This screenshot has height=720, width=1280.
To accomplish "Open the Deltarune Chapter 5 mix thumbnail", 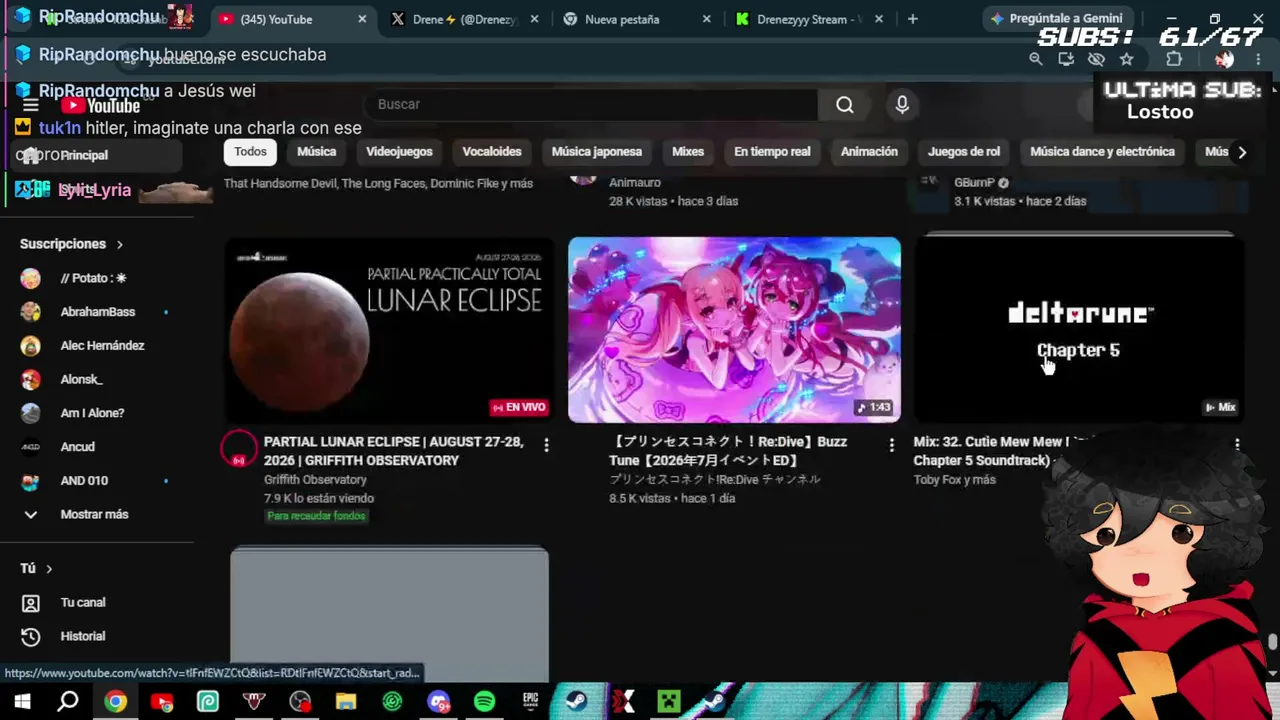I will (1079, 330).
